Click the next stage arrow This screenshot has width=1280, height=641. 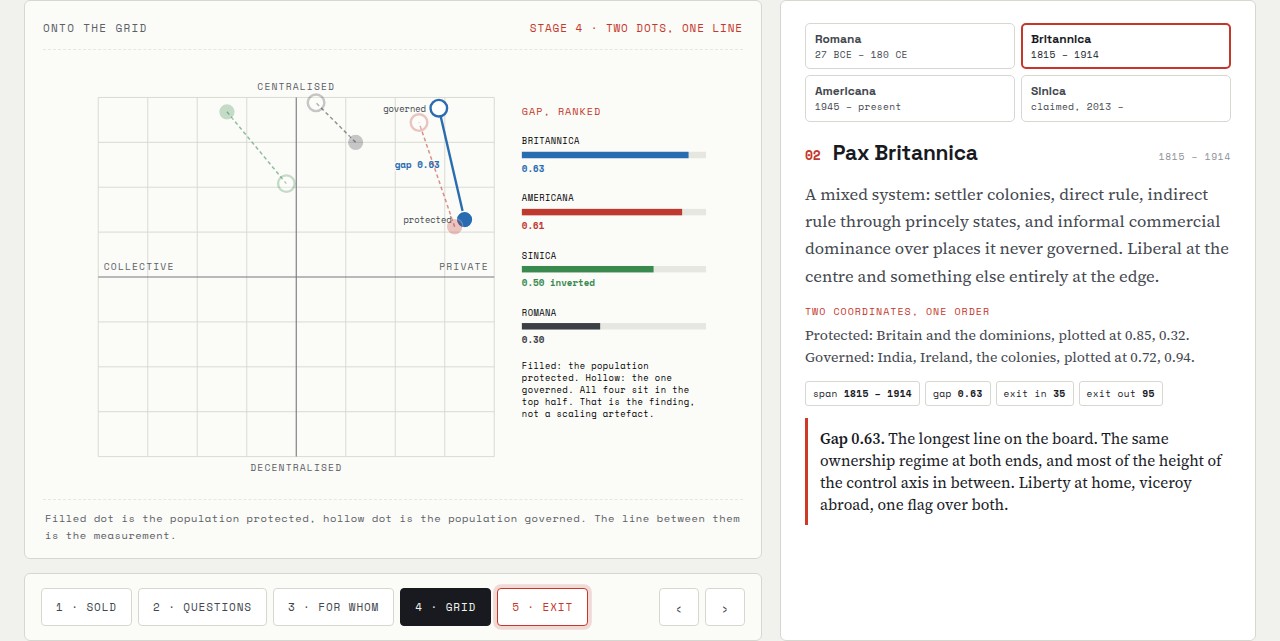[x=725, y=607]
